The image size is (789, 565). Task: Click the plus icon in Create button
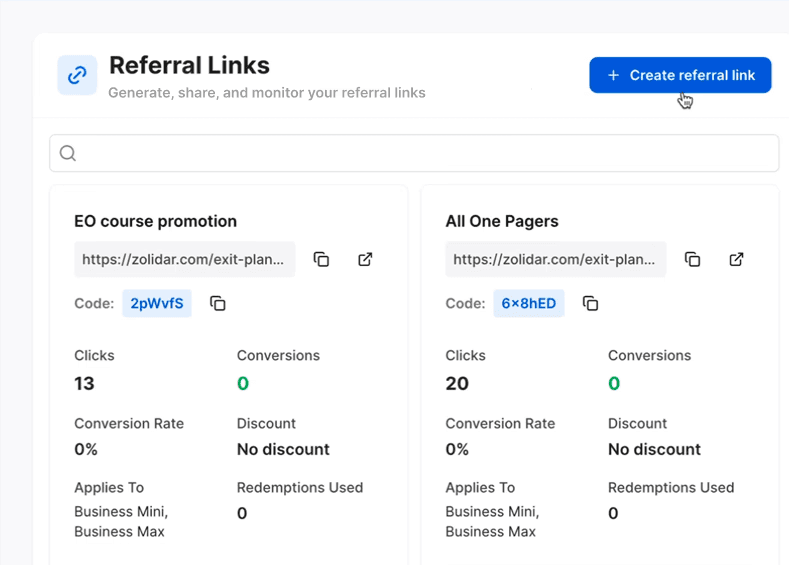point(614,75)
